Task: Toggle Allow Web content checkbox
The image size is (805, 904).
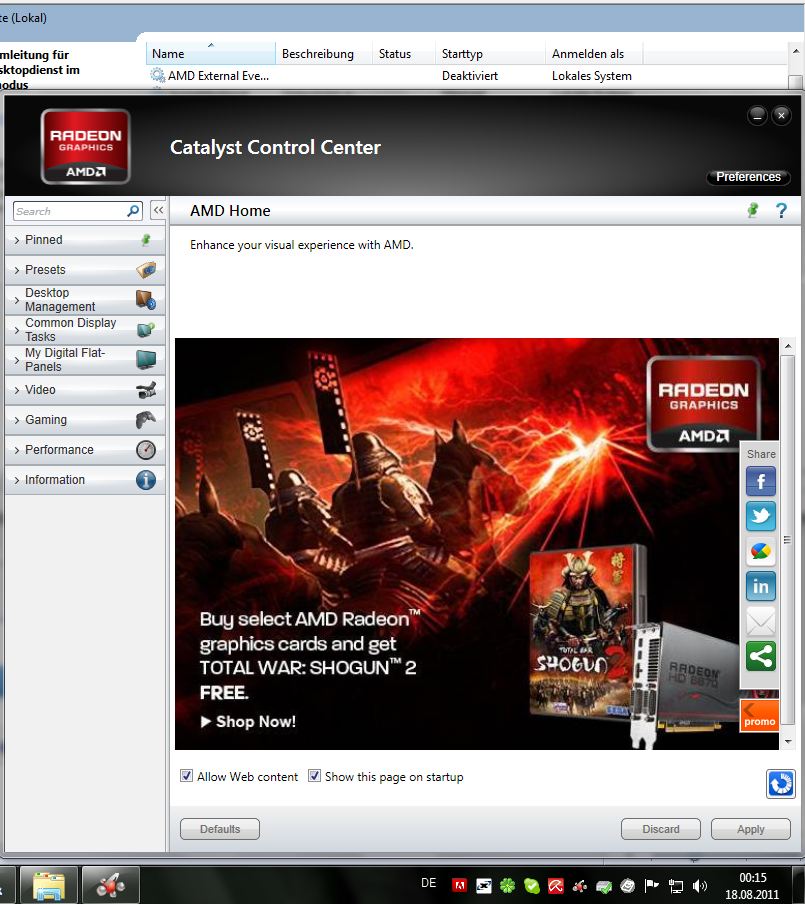Action: [186, 776]
